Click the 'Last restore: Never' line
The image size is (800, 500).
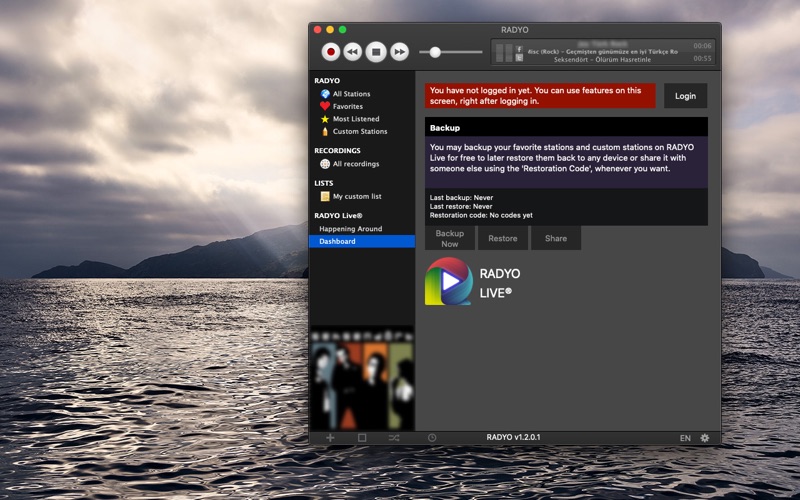[x=461, y=207]
